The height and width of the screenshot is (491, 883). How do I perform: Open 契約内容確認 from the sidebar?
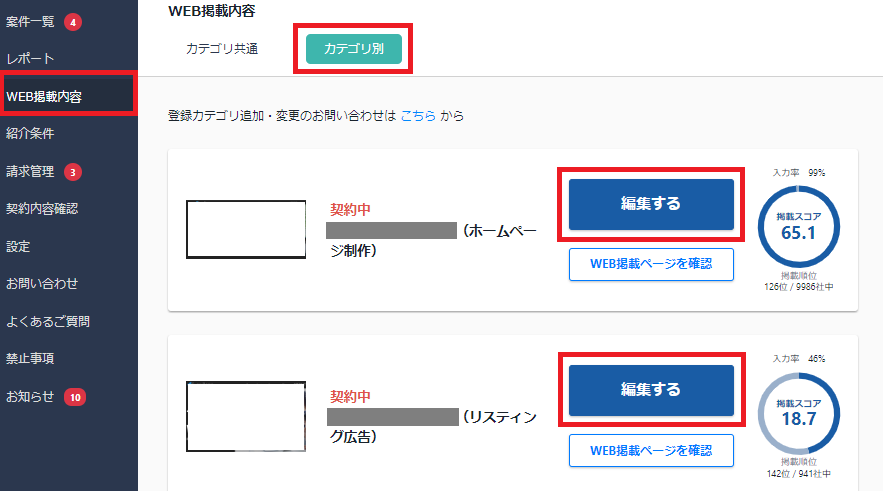point(42,209)
